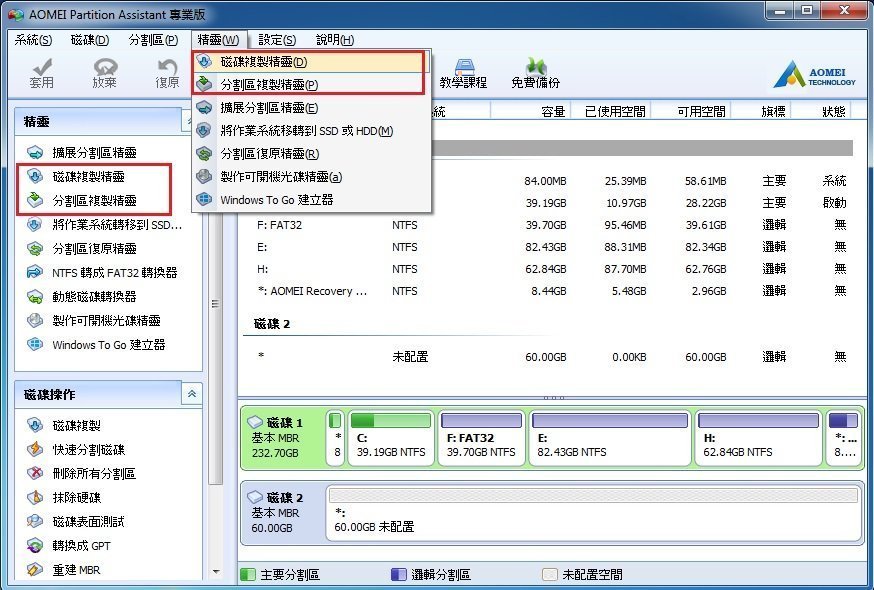Click the 動態磁碟轉換器 icon
874x590 pixels.
pos(35,296)
